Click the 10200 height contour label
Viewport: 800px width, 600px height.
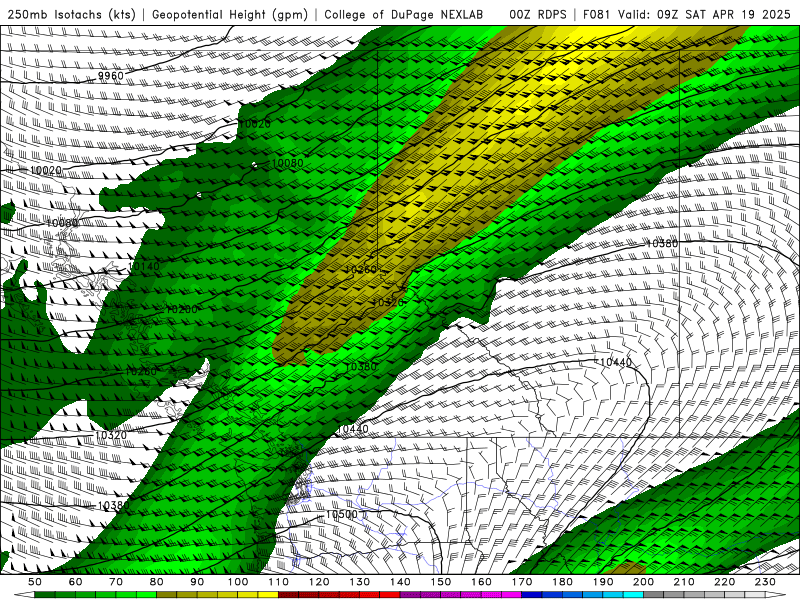click(x=182, y=309)
